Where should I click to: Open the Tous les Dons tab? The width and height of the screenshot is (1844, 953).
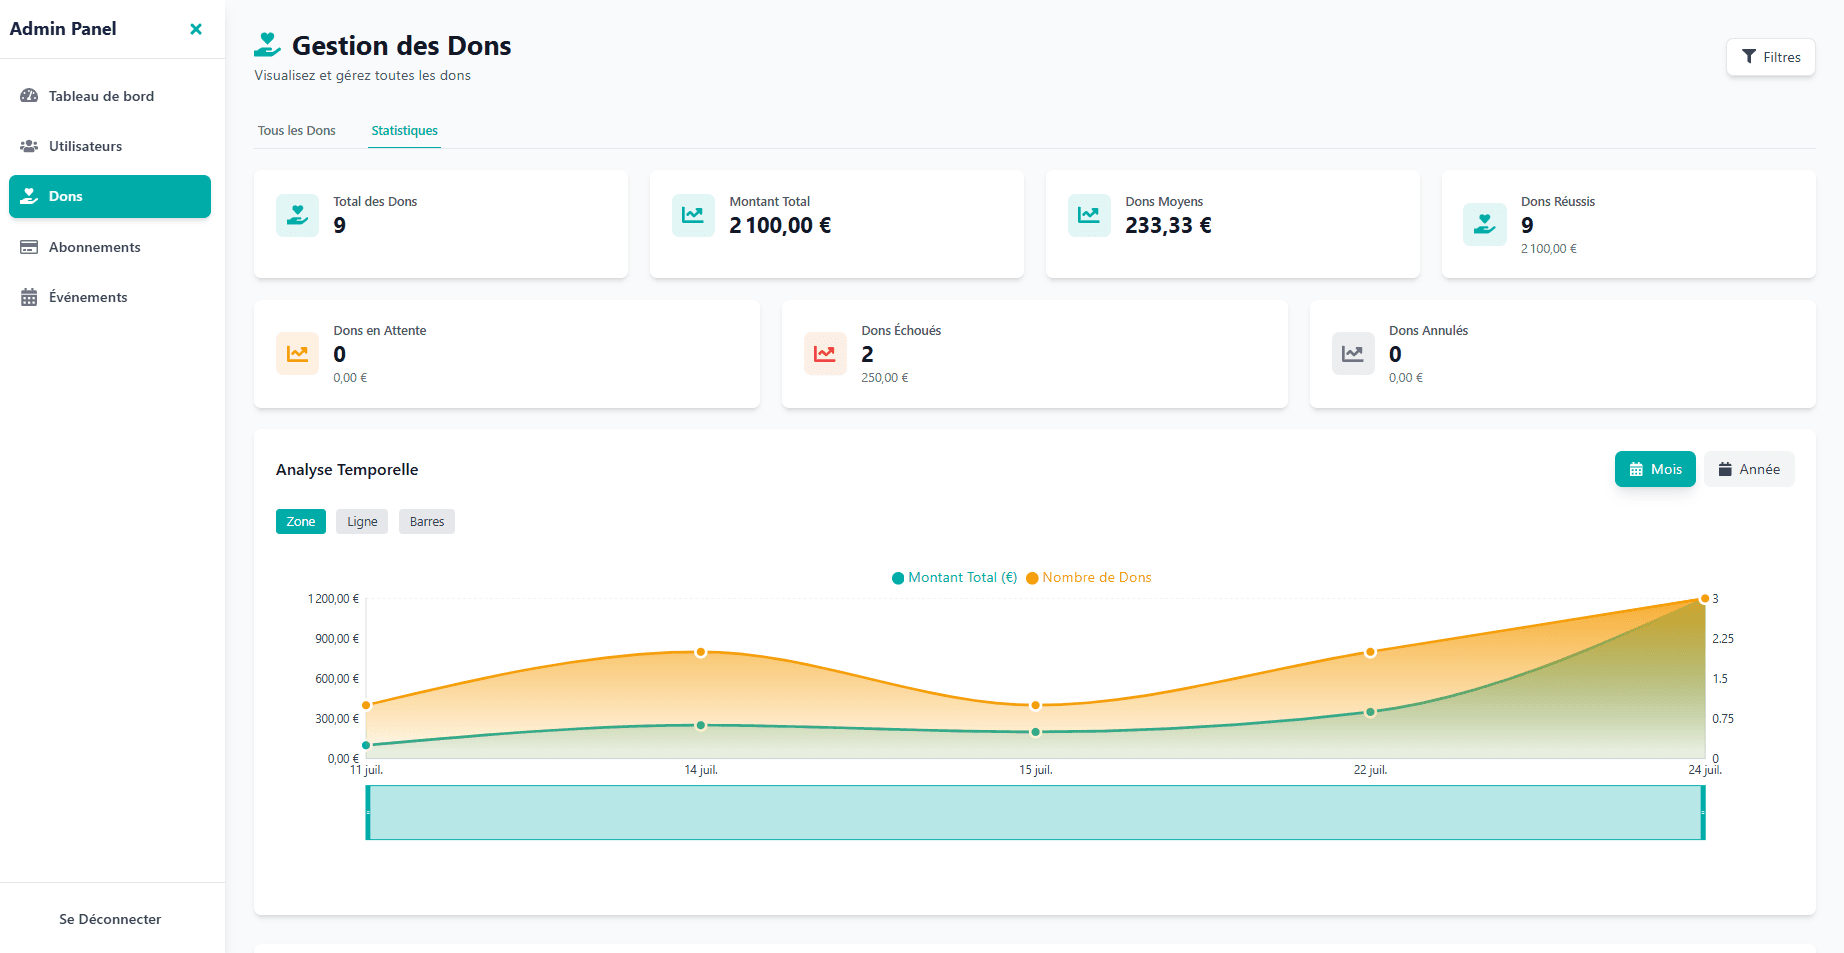pyautogui.click(x=297, y=131)
